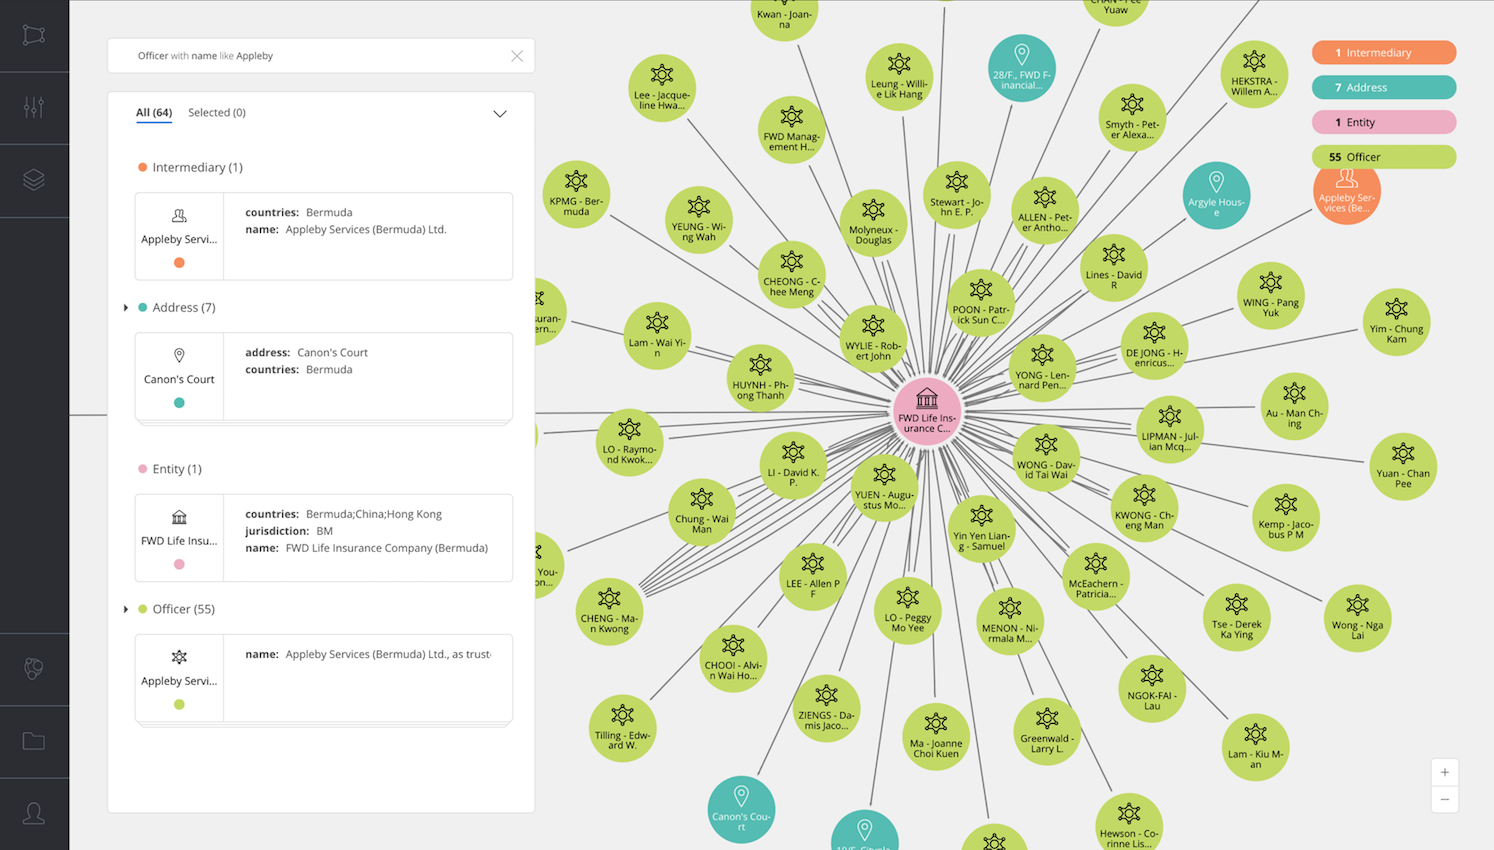The image size is (1494, 850).
Task: Select the YUEN - Augustus Mo... node
Action: pyautogui.click(x=884, y=488)
